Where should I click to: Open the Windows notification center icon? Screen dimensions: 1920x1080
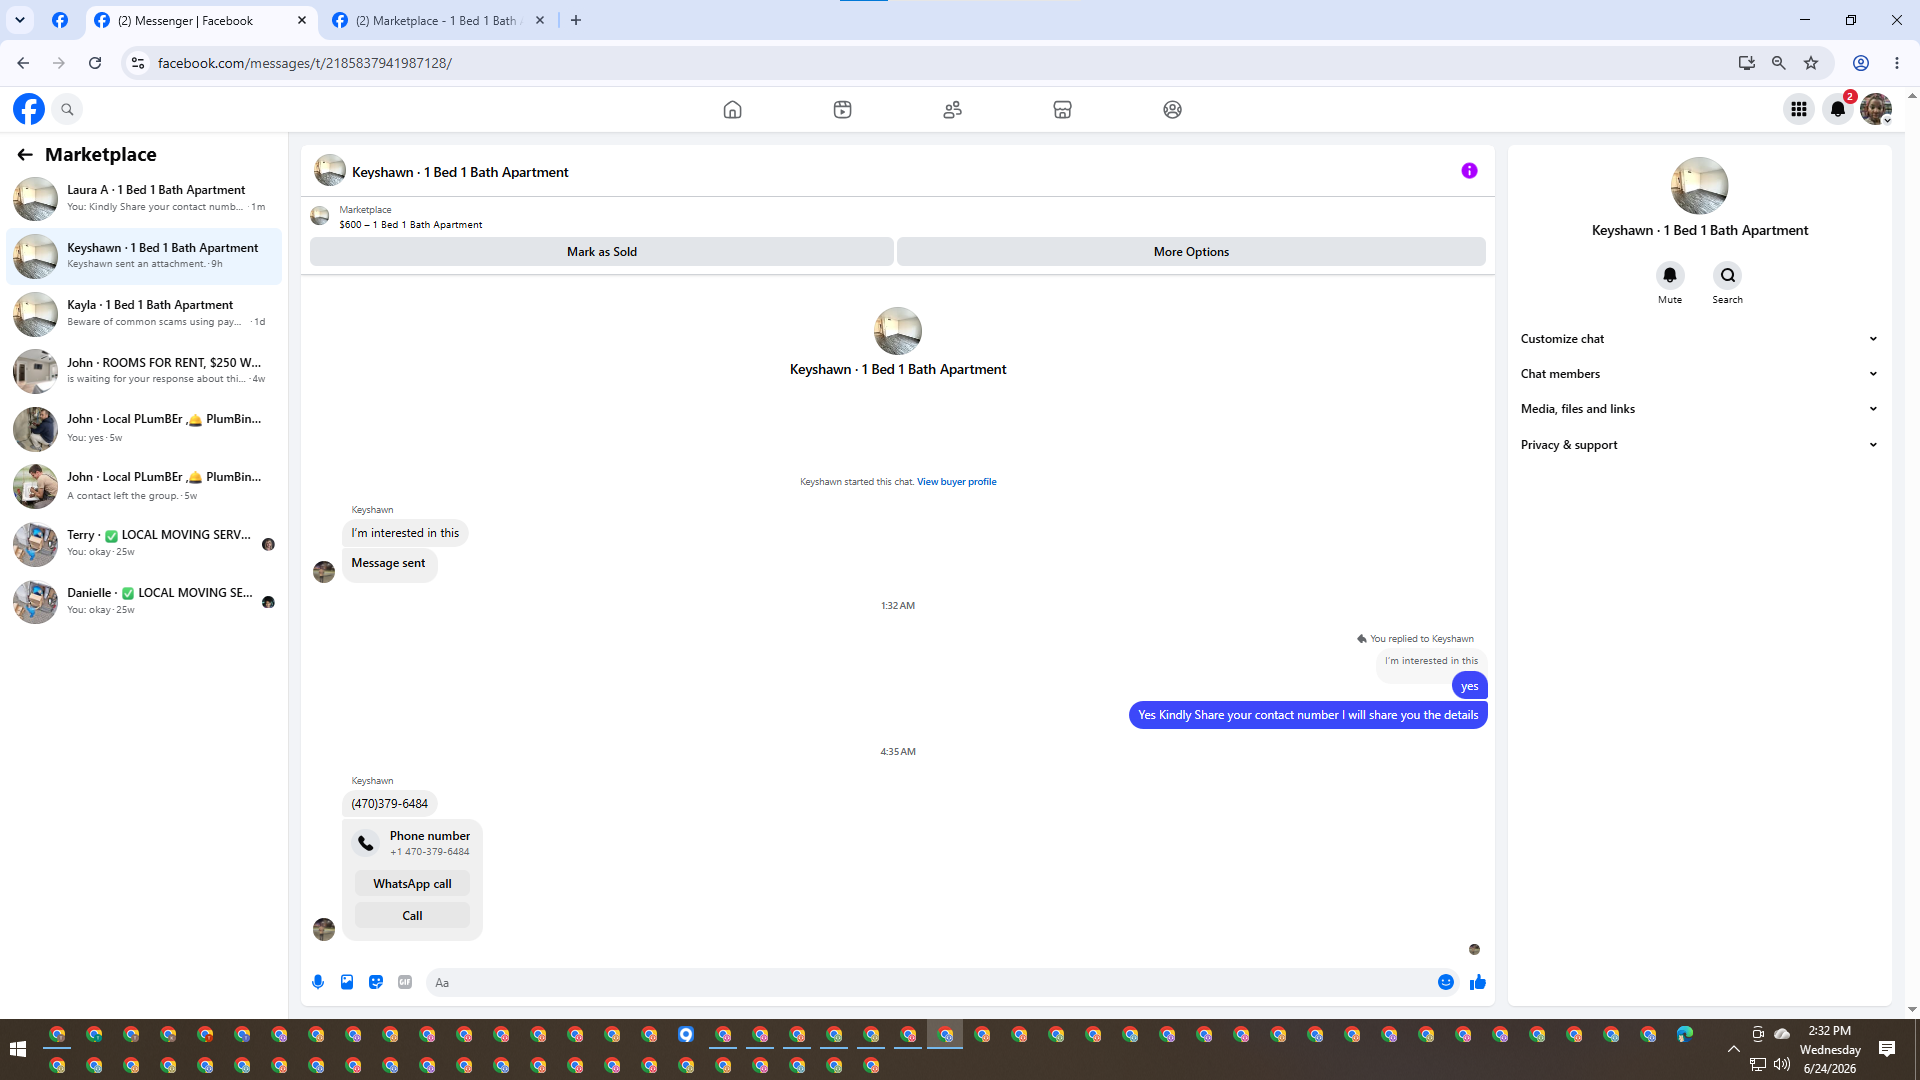click(x=1887, y=1049)
